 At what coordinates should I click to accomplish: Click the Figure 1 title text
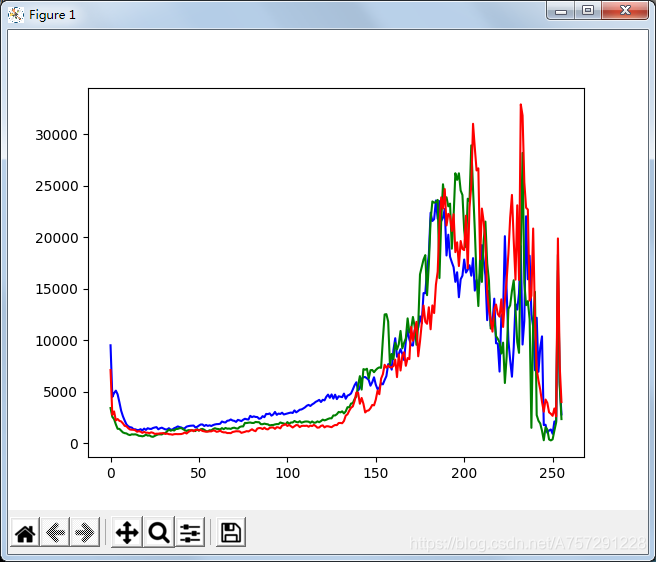(x=52, y=15)
